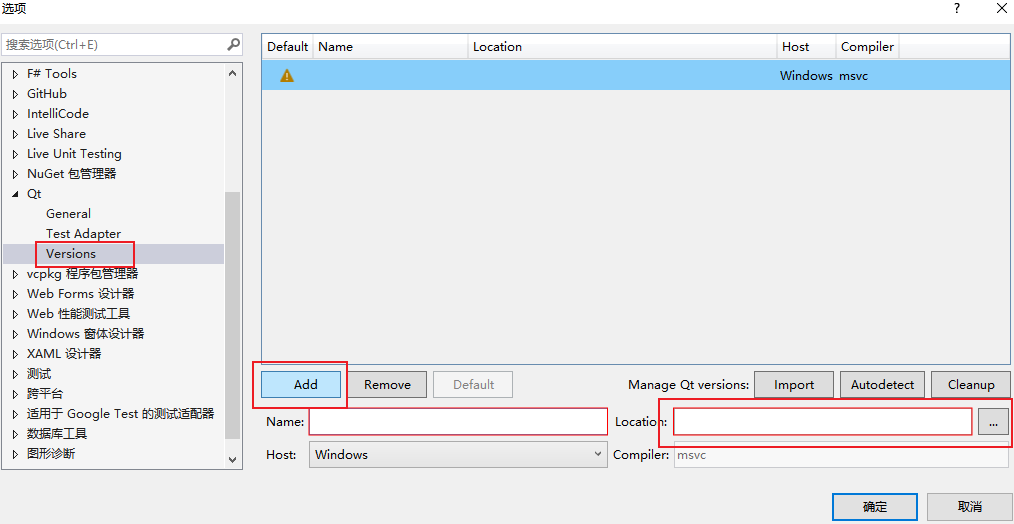
Task: Focus the Location input field
Action: (x=823, y=422)
